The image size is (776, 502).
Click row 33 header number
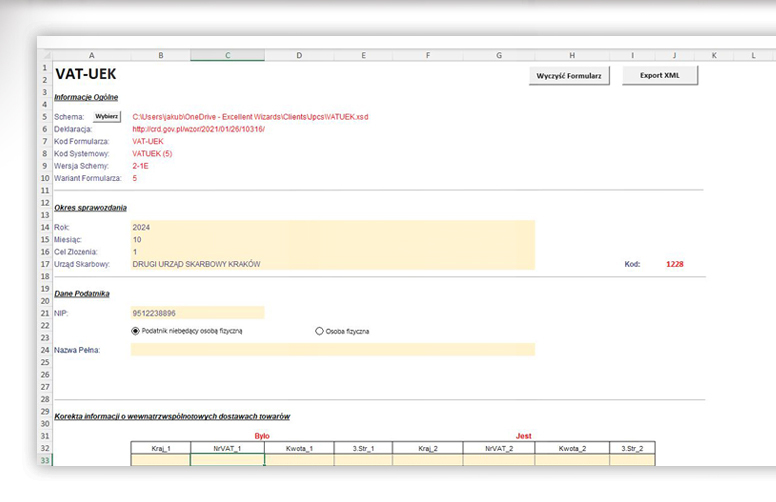pos(45,460)
